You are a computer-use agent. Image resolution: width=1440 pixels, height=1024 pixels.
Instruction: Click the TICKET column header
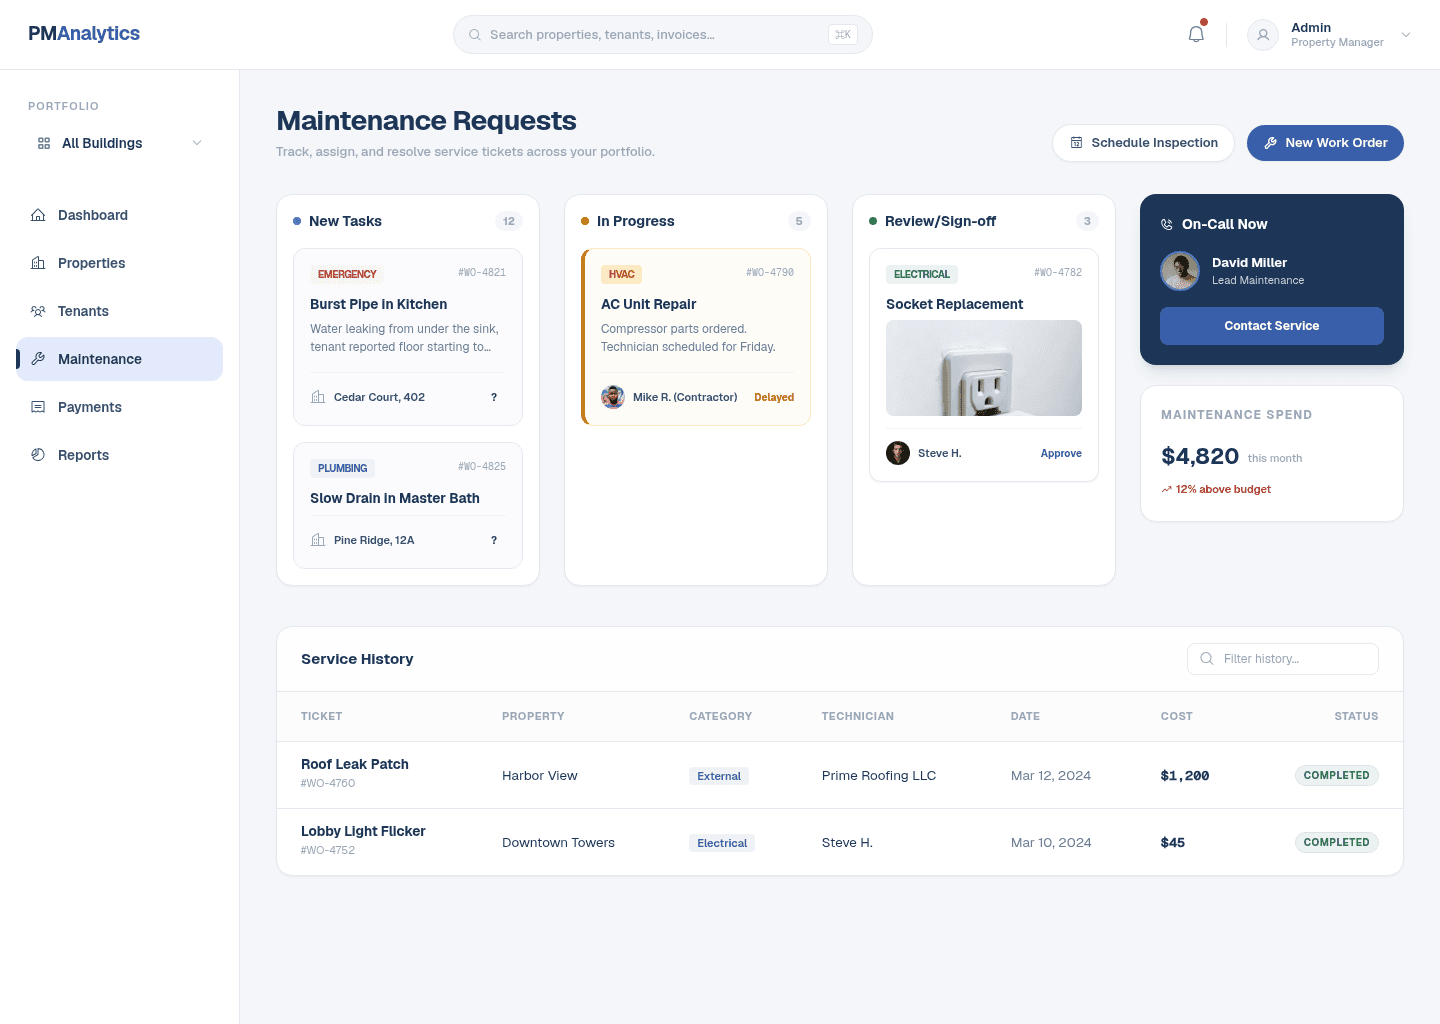point(322,716)
